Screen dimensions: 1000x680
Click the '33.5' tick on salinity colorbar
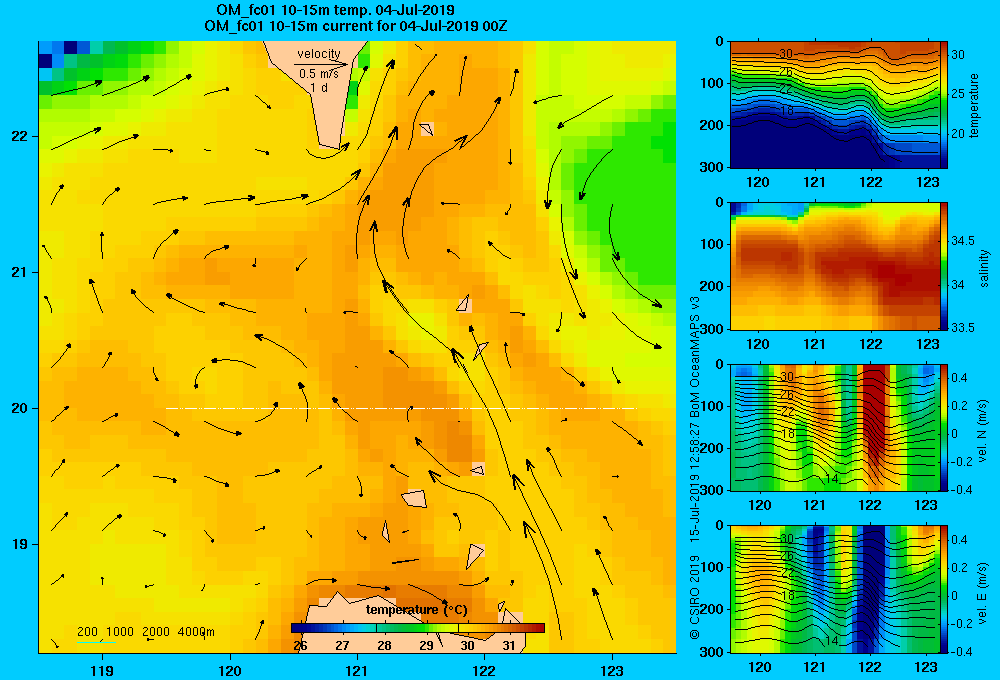[x=963, y=327]
